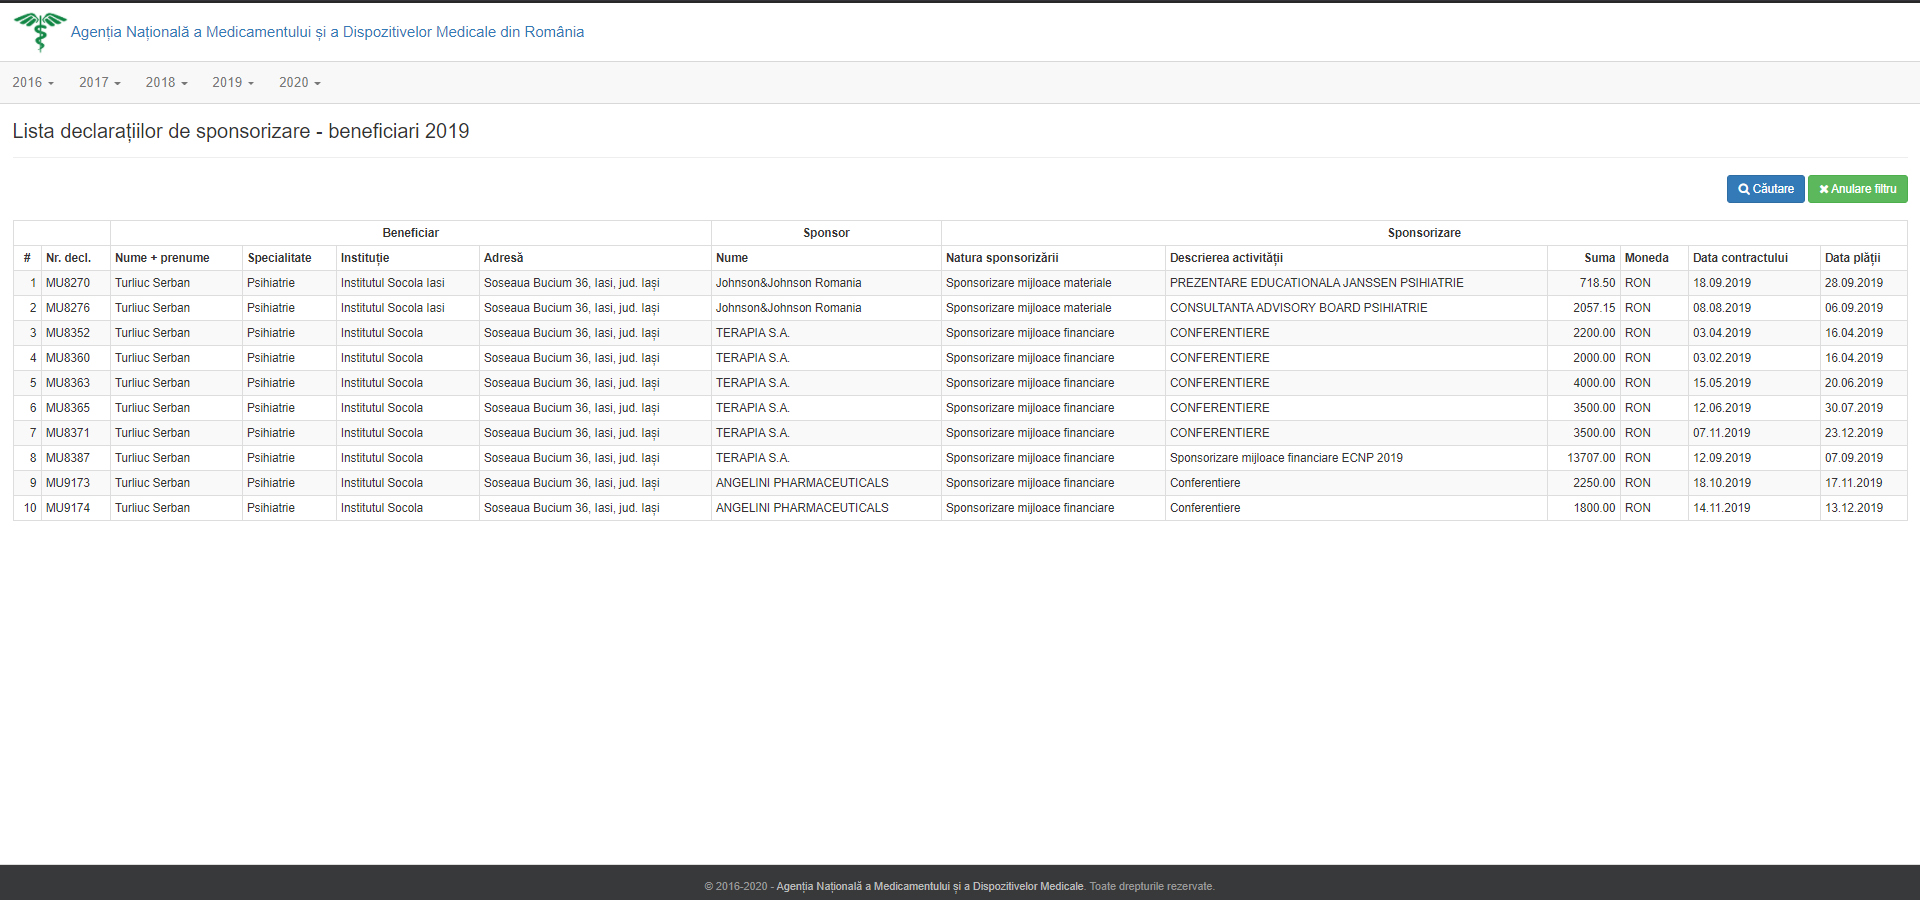The width and height of the screenshot is (1920, 900).
Task: Select declaration number MU8387
Action: point(68,458)
